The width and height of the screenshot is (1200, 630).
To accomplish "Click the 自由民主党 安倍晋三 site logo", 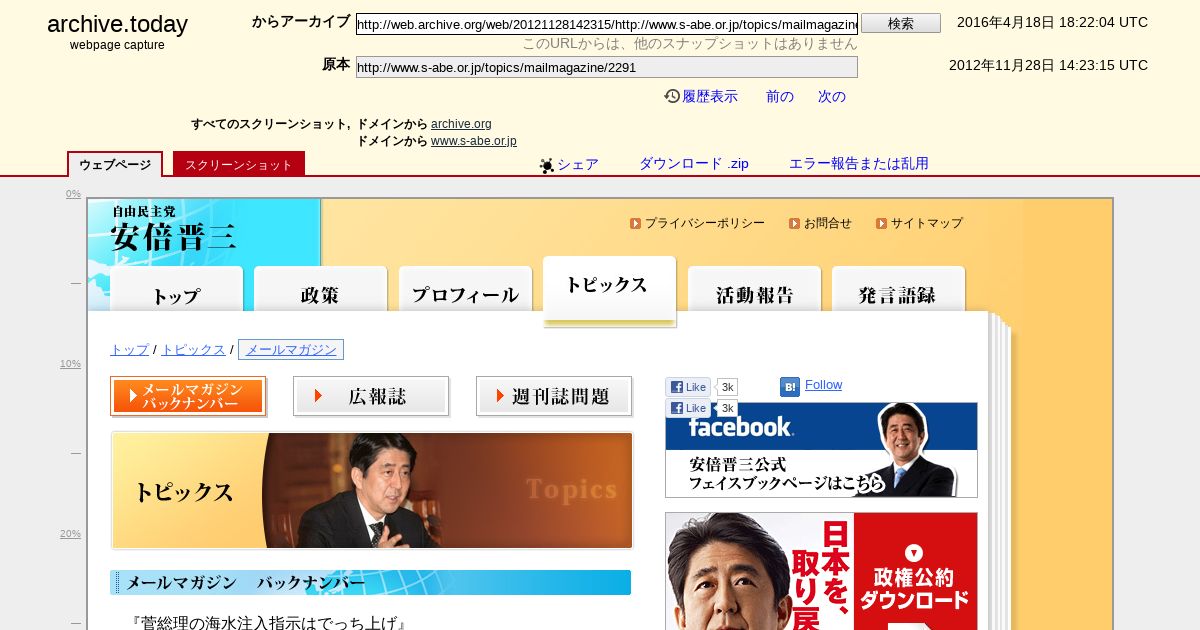I will coord(174,228).
